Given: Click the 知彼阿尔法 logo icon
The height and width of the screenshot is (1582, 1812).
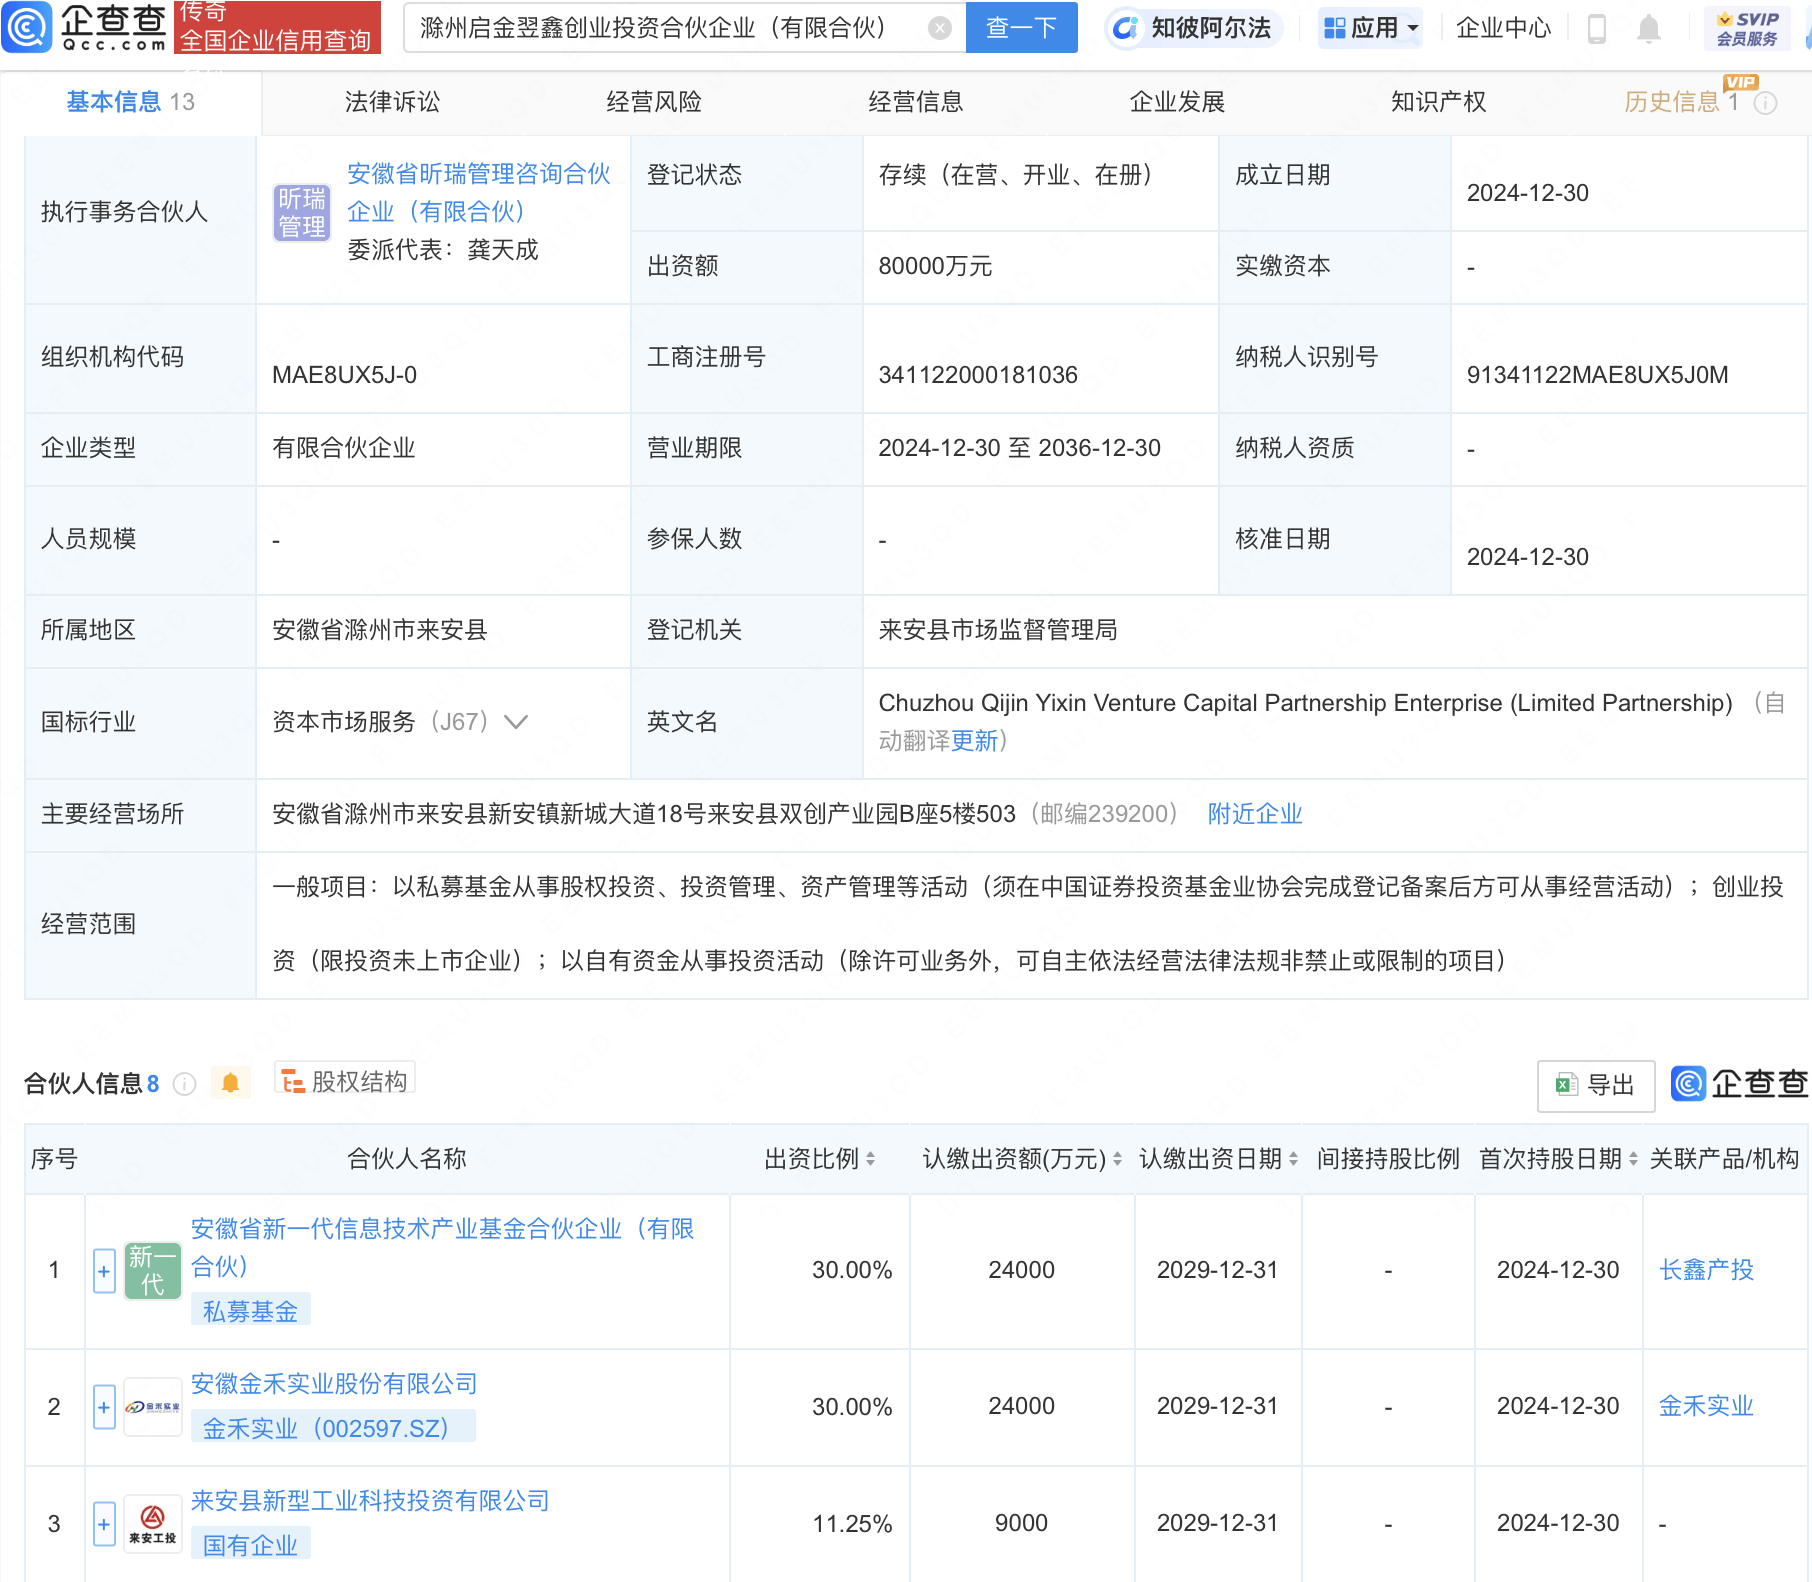Looking at the screenshot, I should tap(1125, 28).
